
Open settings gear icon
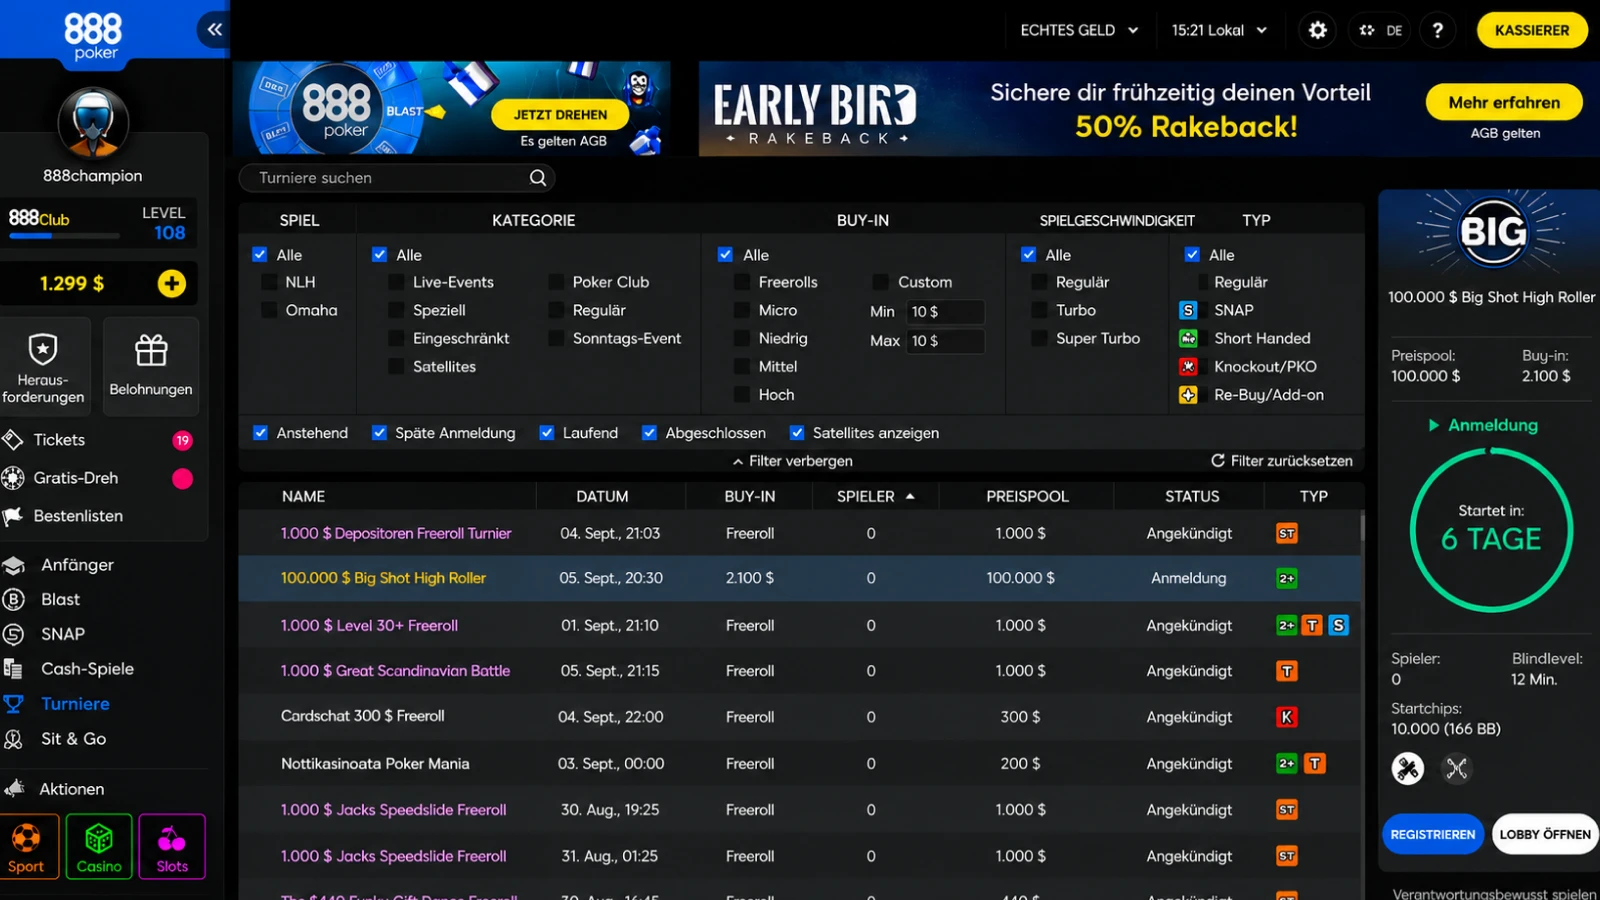(1318, 30)
